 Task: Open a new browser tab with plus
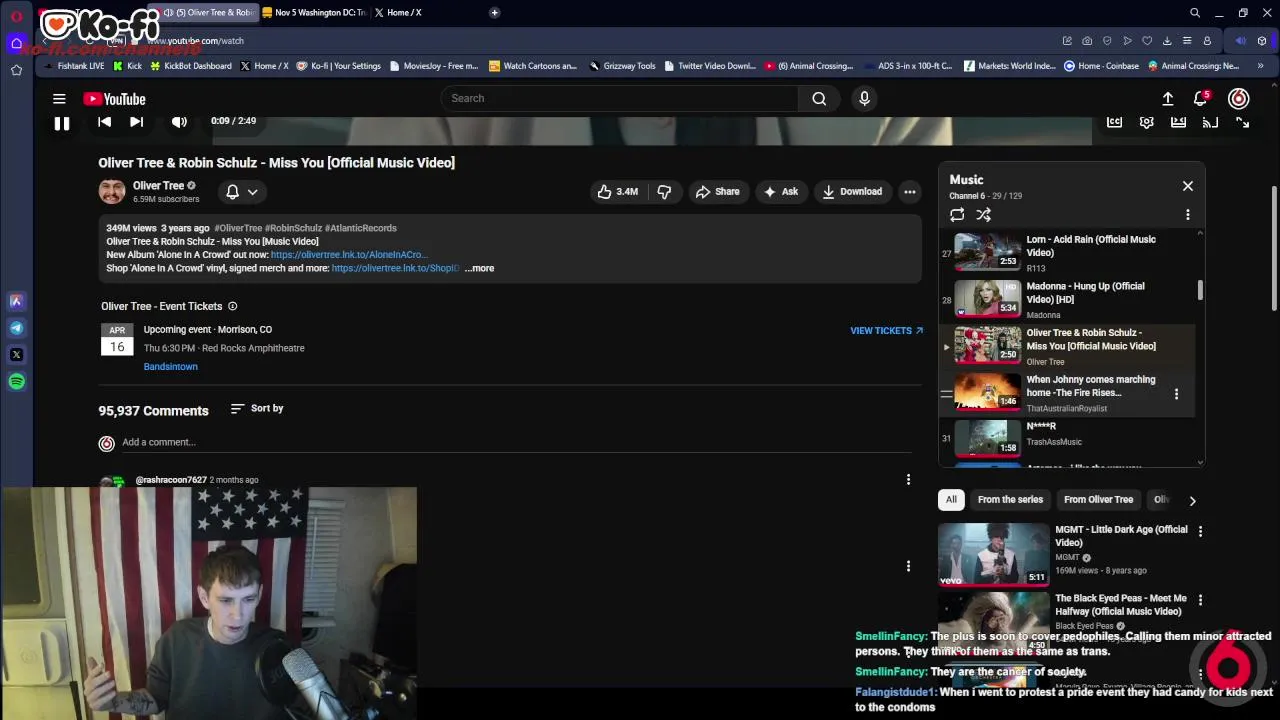pyautogui.click(x=494, y=13)
